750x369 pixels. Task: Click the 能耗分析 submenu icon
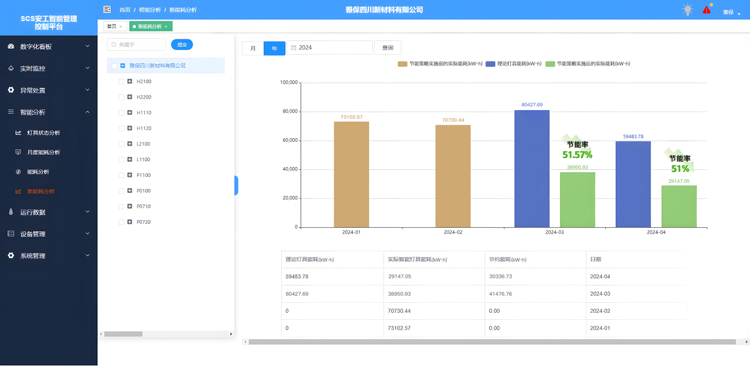pyautogui.click(x=18, y=172)
